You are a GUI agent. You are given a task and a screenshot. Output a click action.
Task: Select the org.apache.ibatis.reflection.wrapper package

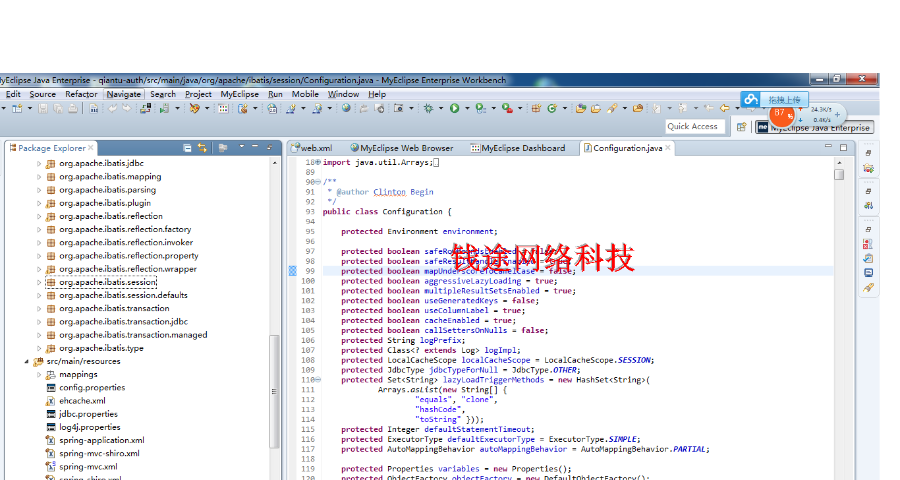[x=127, y=269]
